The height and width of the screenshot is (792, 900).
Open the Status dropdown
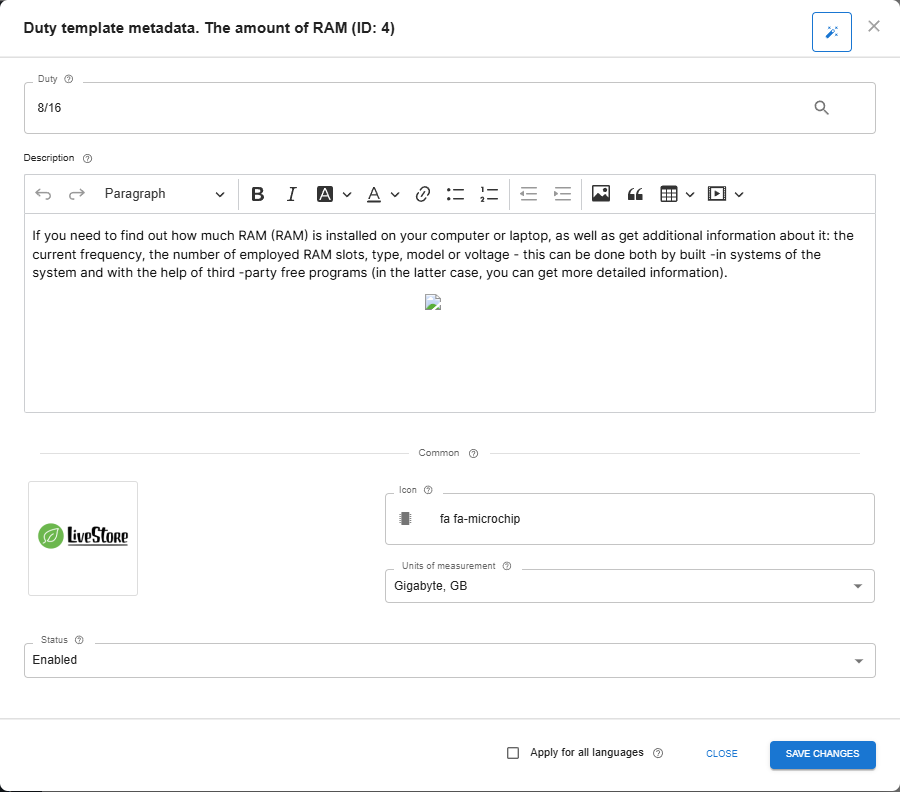click(857, 660)
